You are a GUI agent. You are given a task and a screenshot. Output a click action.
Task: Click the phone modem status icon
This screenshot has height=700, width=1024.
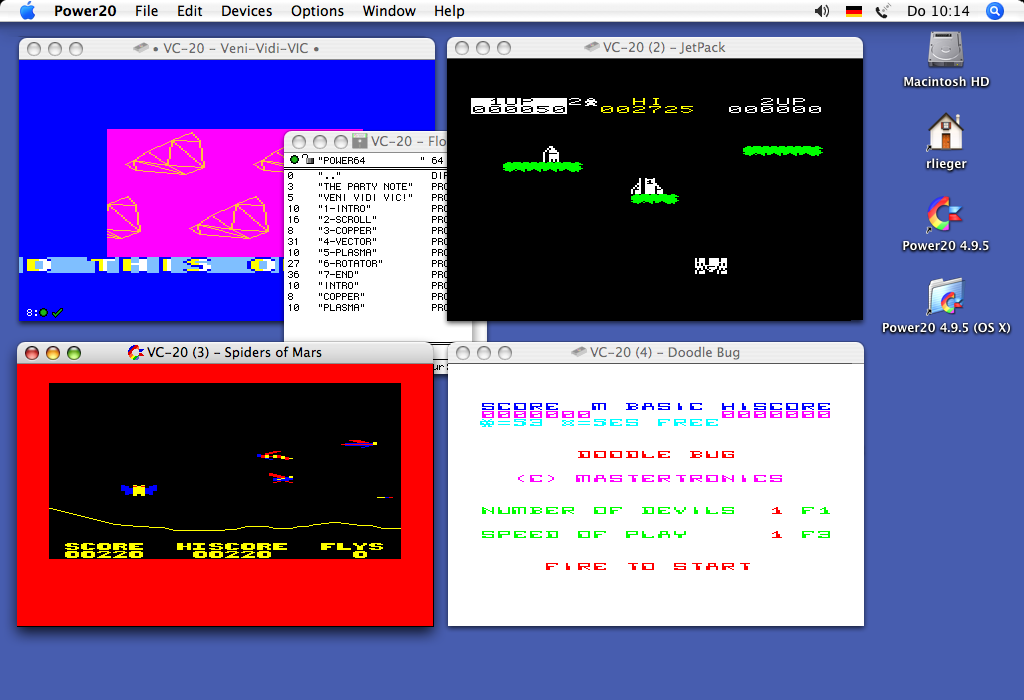882,11
